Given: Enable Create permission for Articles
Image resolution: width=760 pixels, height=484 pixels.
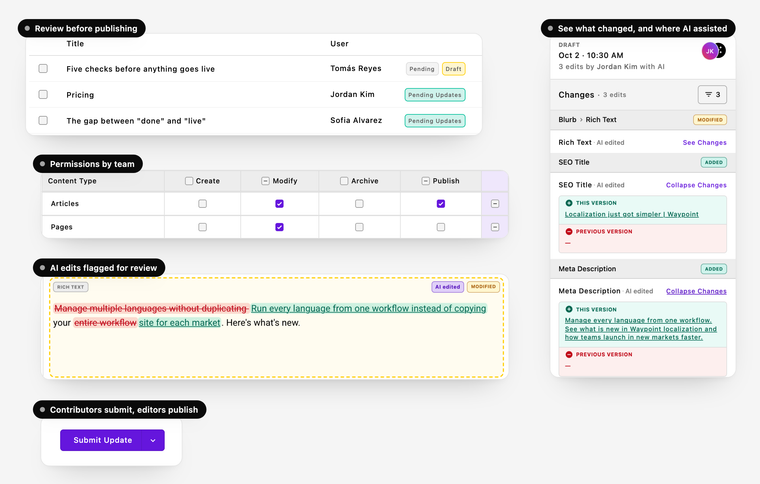Looking at the screenshot, I should point(203,204).
